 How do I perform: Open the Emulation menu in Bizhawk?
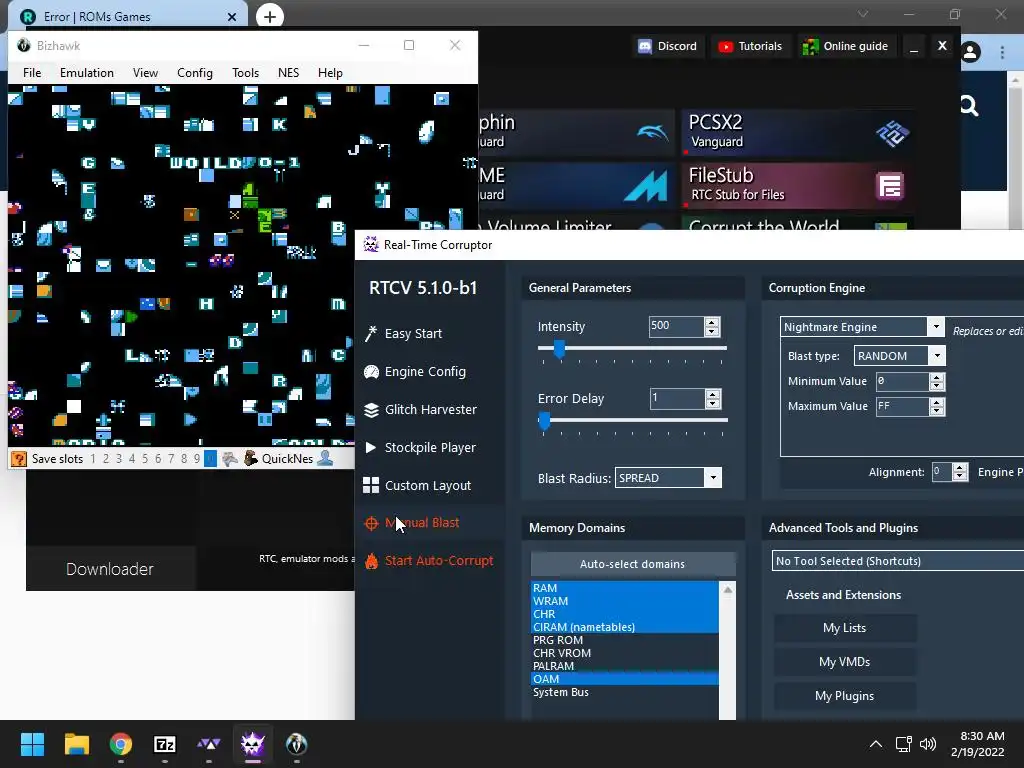(x=87, y=73)
